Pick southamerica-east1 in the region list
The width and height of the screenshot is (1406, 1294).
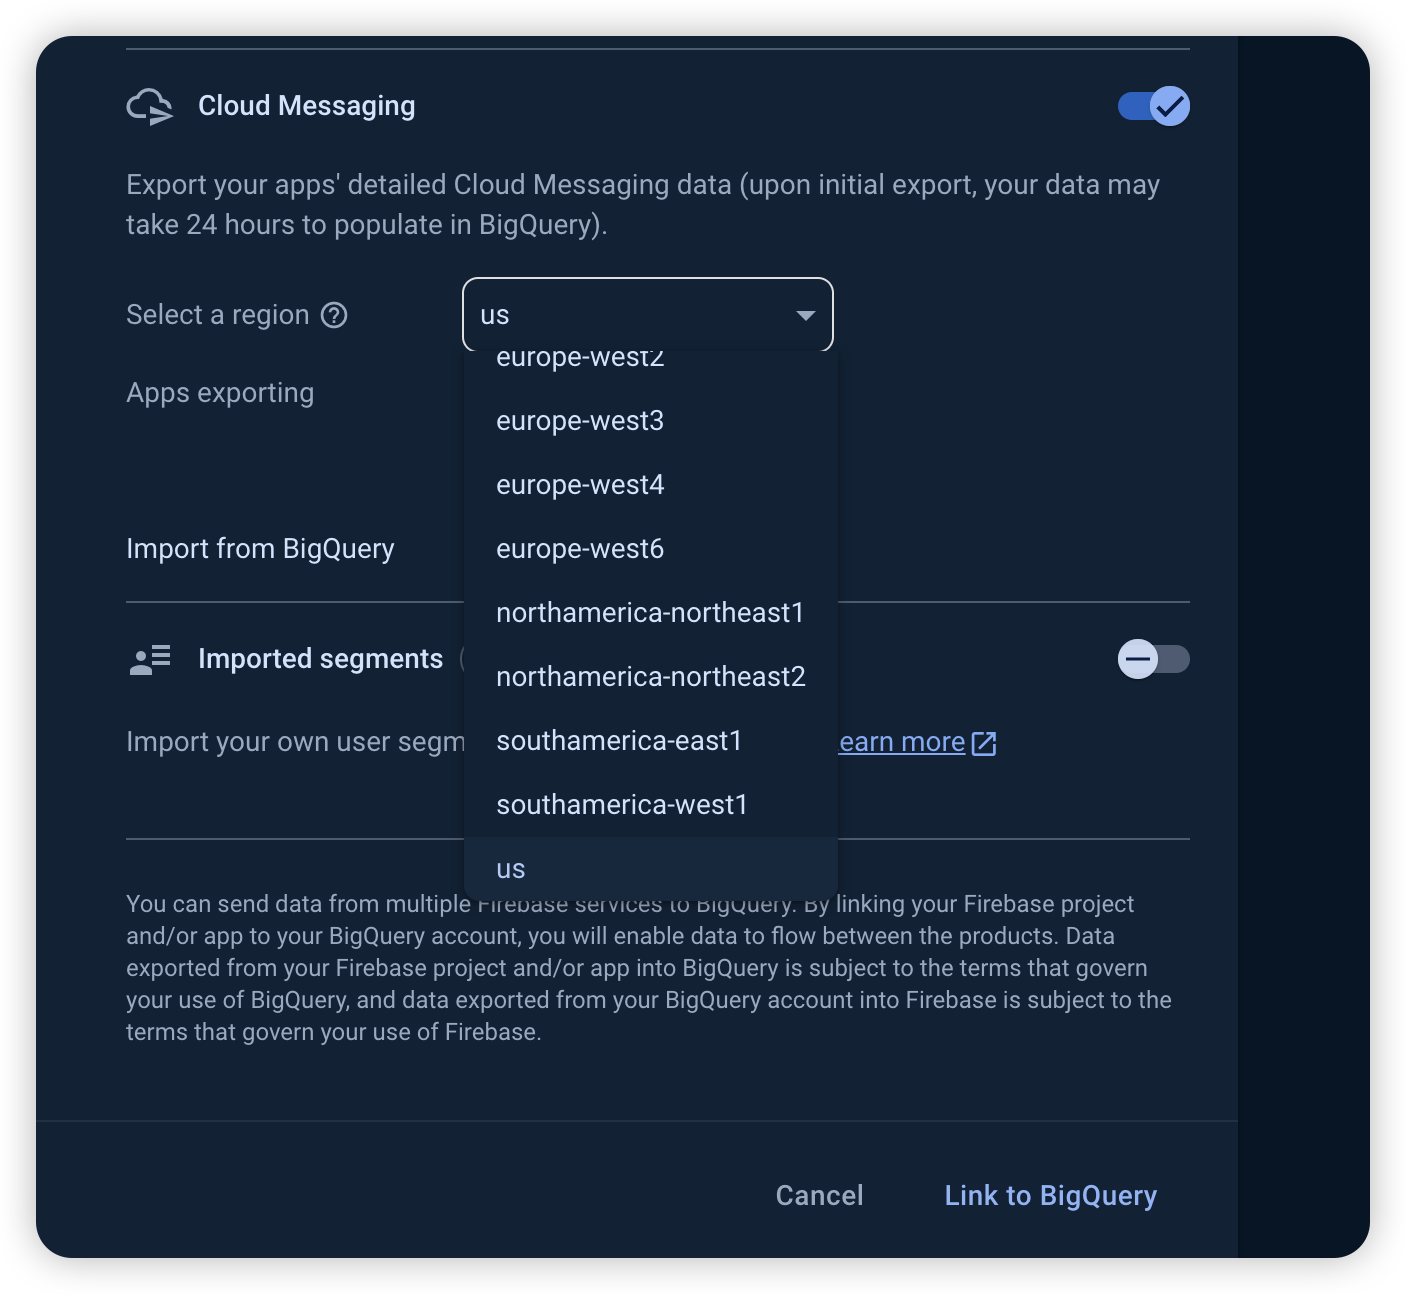[651, 741]
